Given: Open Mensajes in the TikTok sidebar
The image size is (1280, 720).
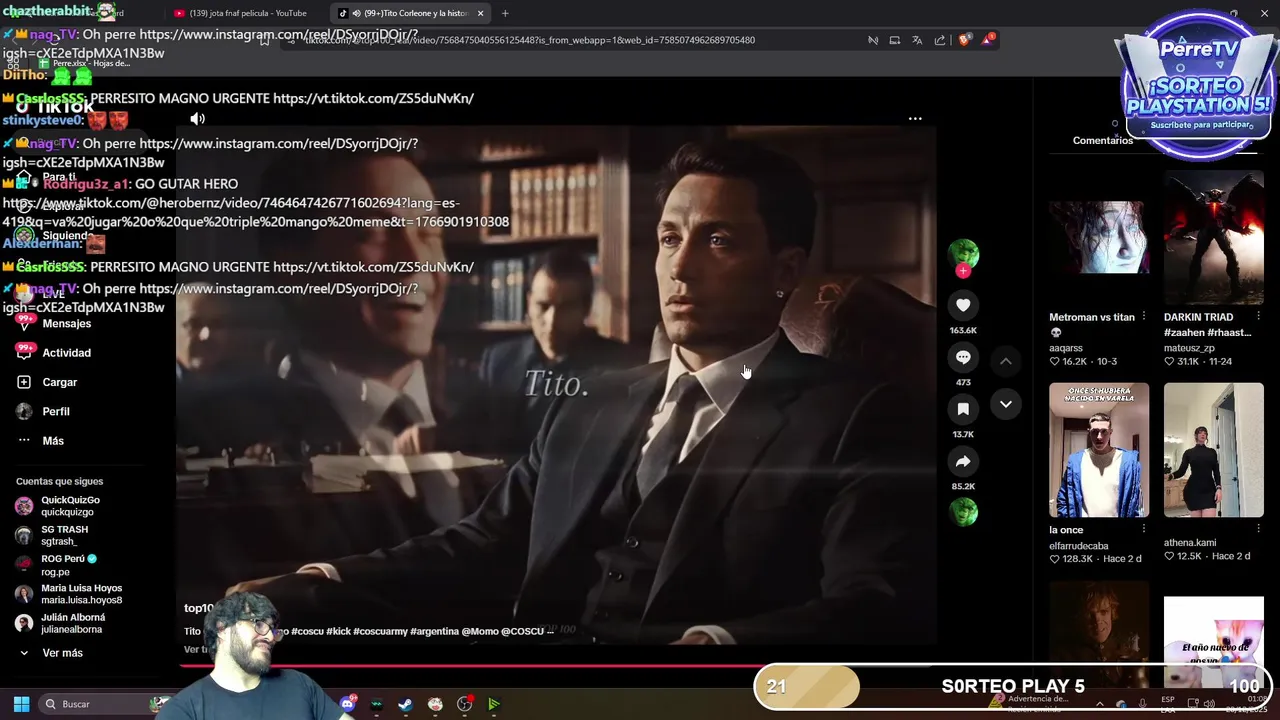Looking at the screenshot, I should coord(66,323).
